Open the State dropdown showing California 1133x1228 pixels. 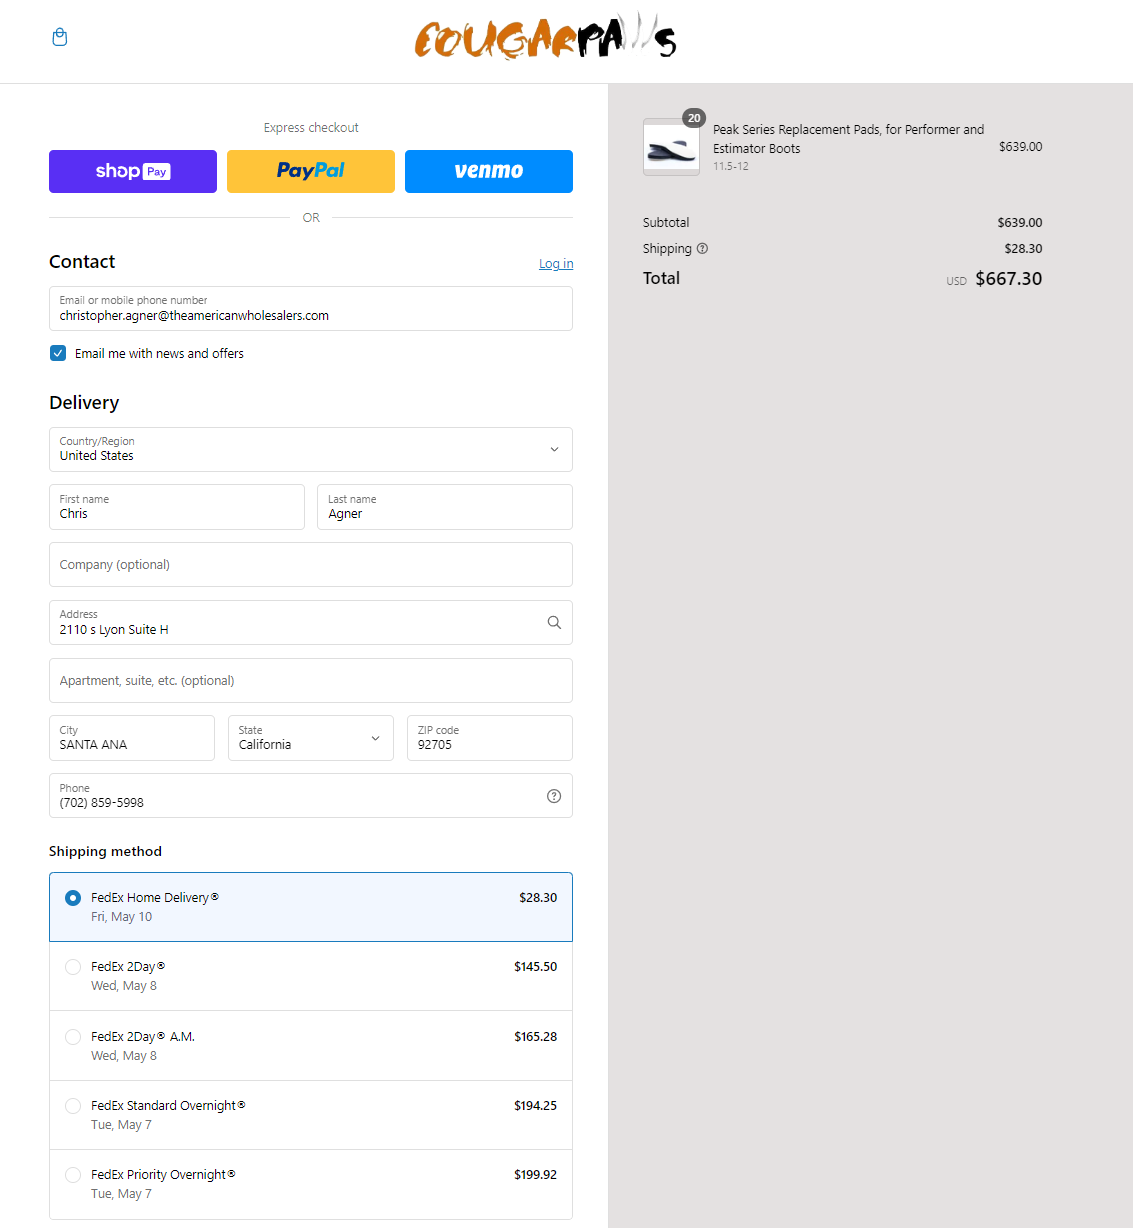pos(311,738)
